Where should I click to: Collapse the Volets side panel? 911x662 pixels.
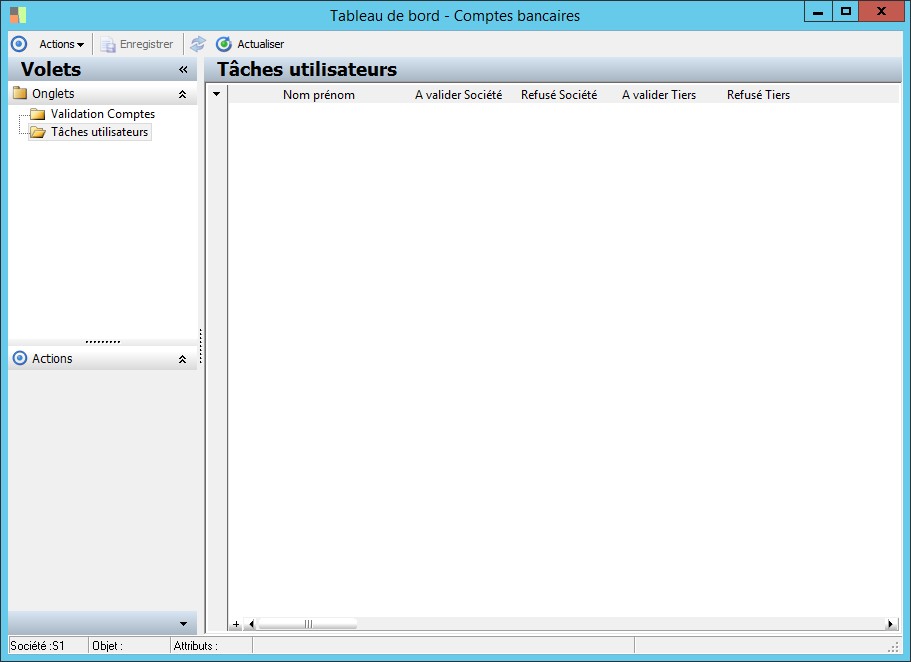[x=183, y=70]
